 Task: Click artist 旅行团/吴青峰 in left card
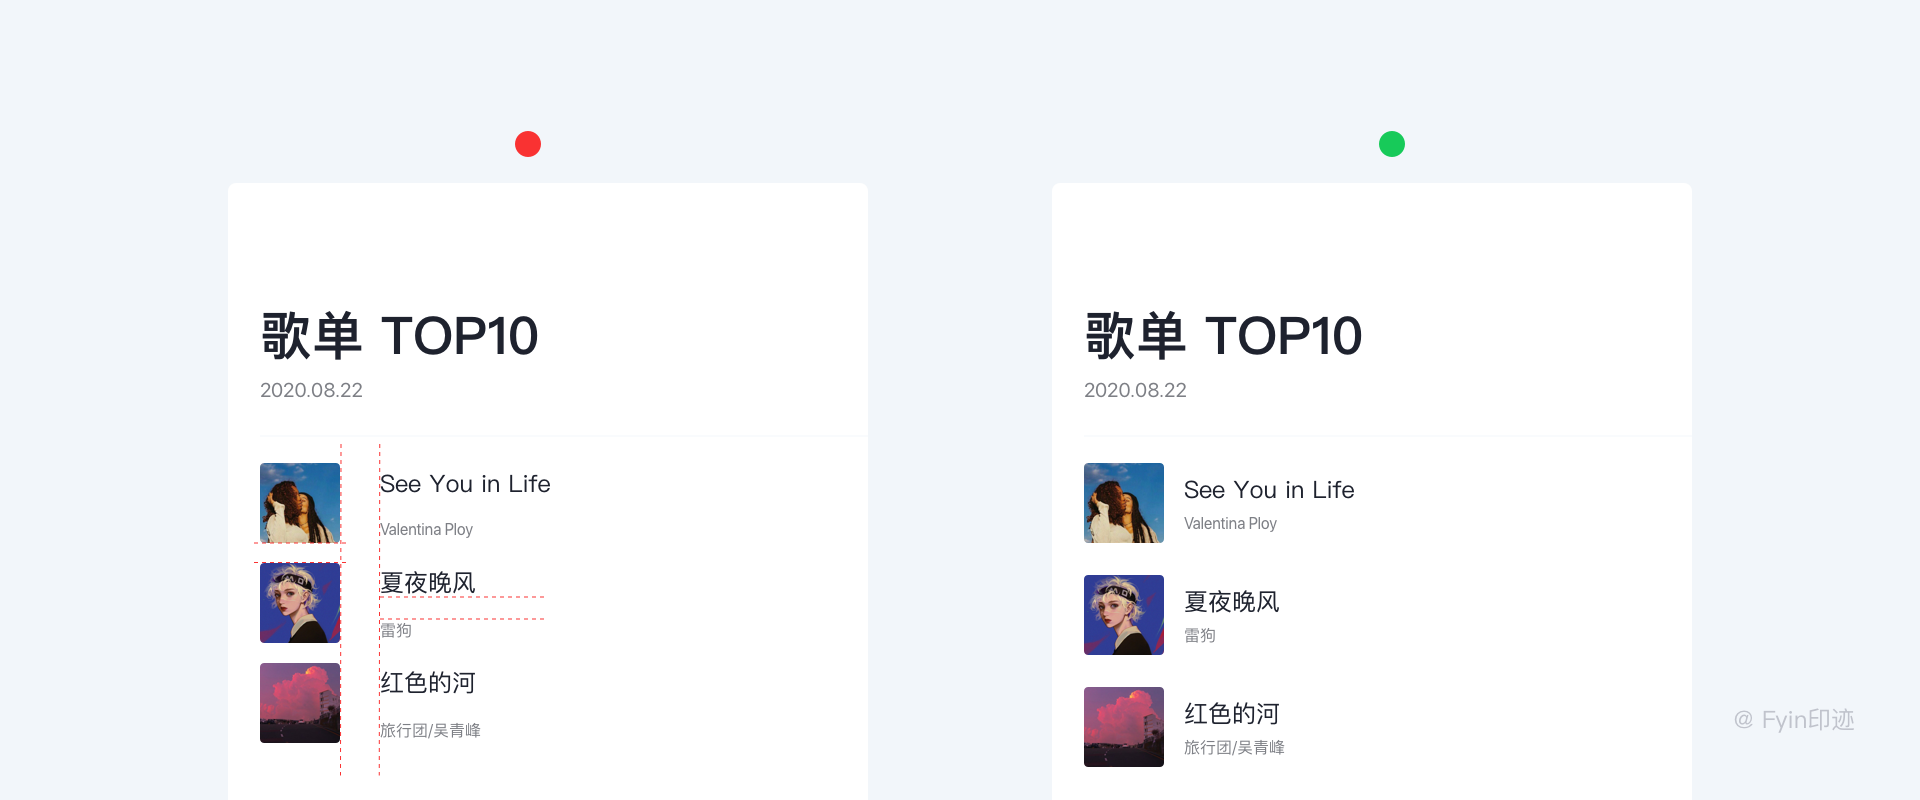coord(430,731)
